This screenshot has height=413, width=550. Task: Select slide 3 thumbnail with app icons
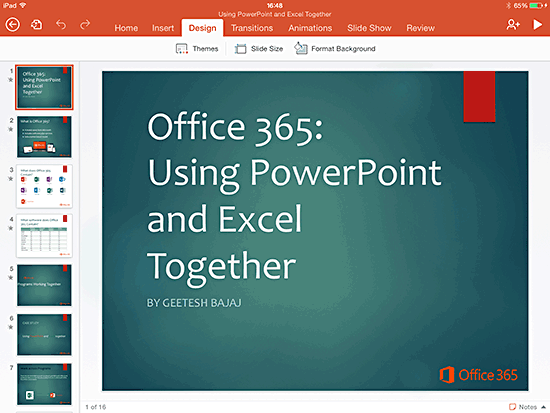[x=44, y=186]
